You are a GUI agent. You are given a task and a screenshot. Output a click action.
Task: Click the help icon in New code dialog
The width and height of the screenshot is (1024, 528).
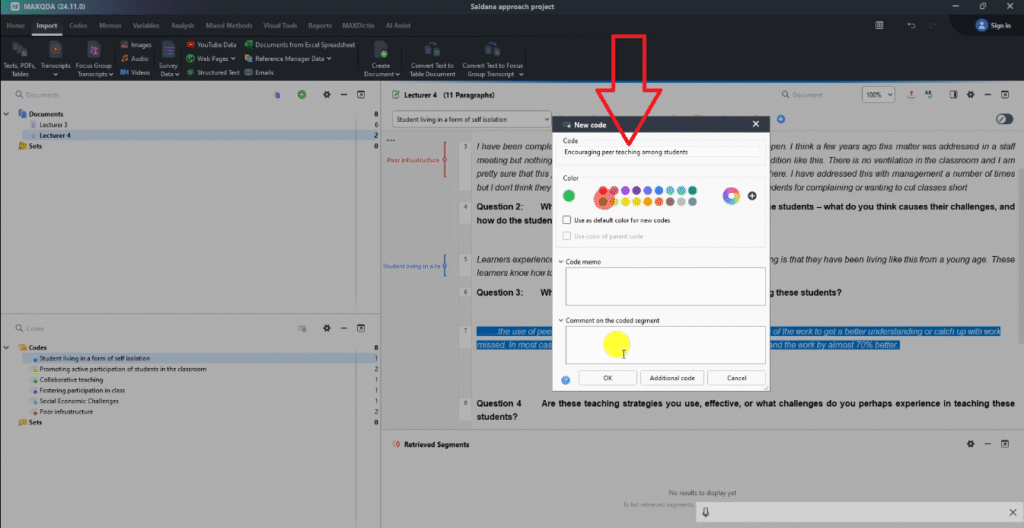[566, 379]
